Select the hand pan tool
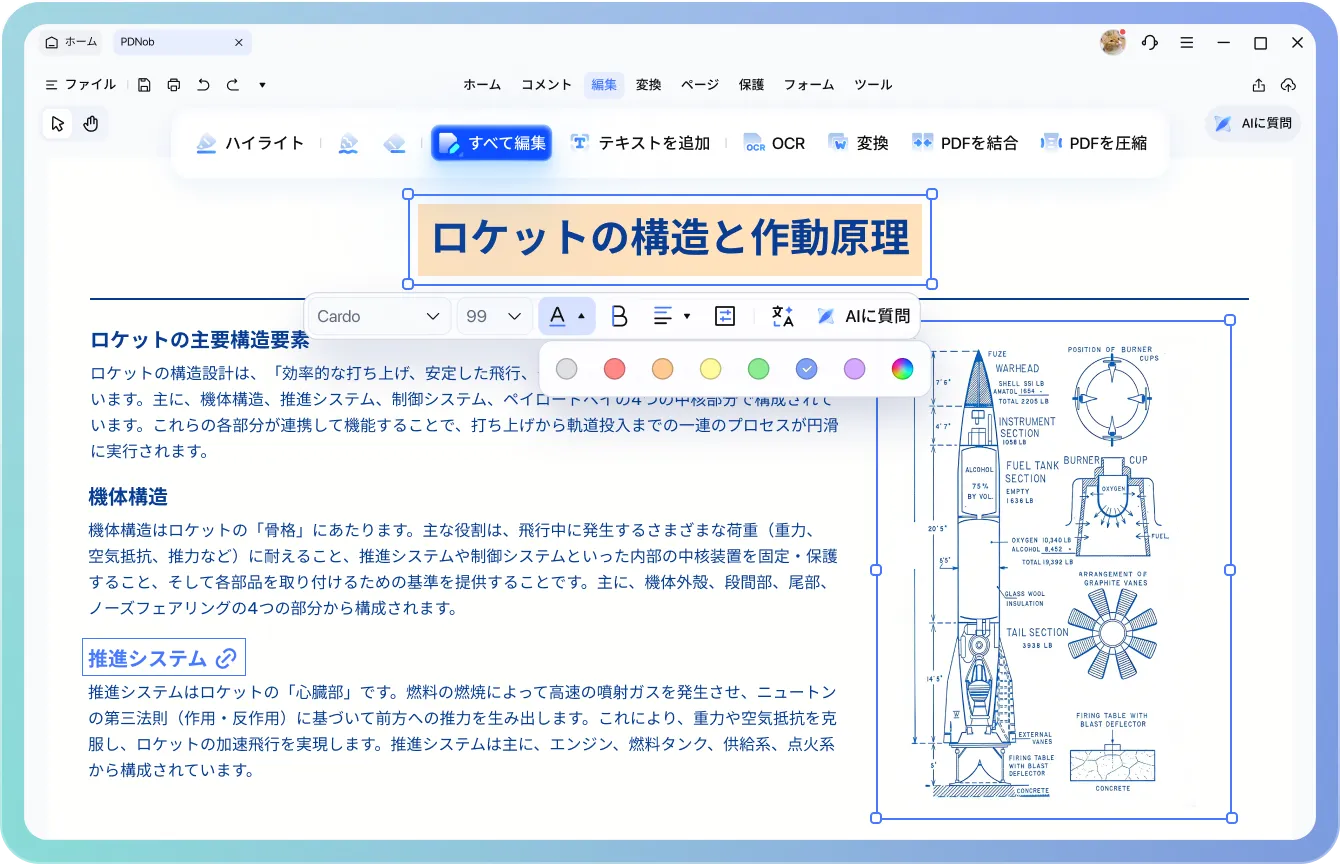The height and width of the screenshot is (864, 1340). tap(91, 124)
